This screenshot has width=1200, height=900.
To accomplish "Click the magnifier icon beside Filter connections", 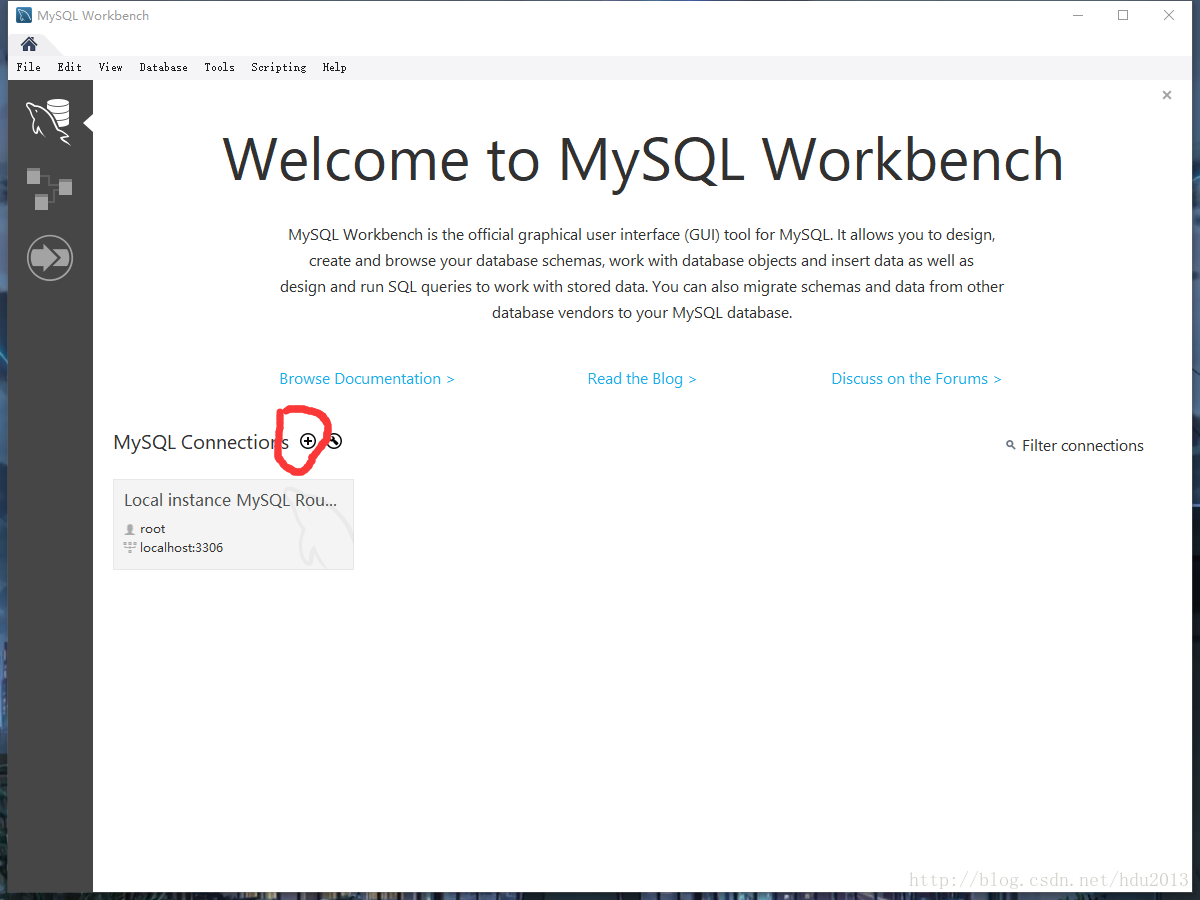I will click(1011, 446).
